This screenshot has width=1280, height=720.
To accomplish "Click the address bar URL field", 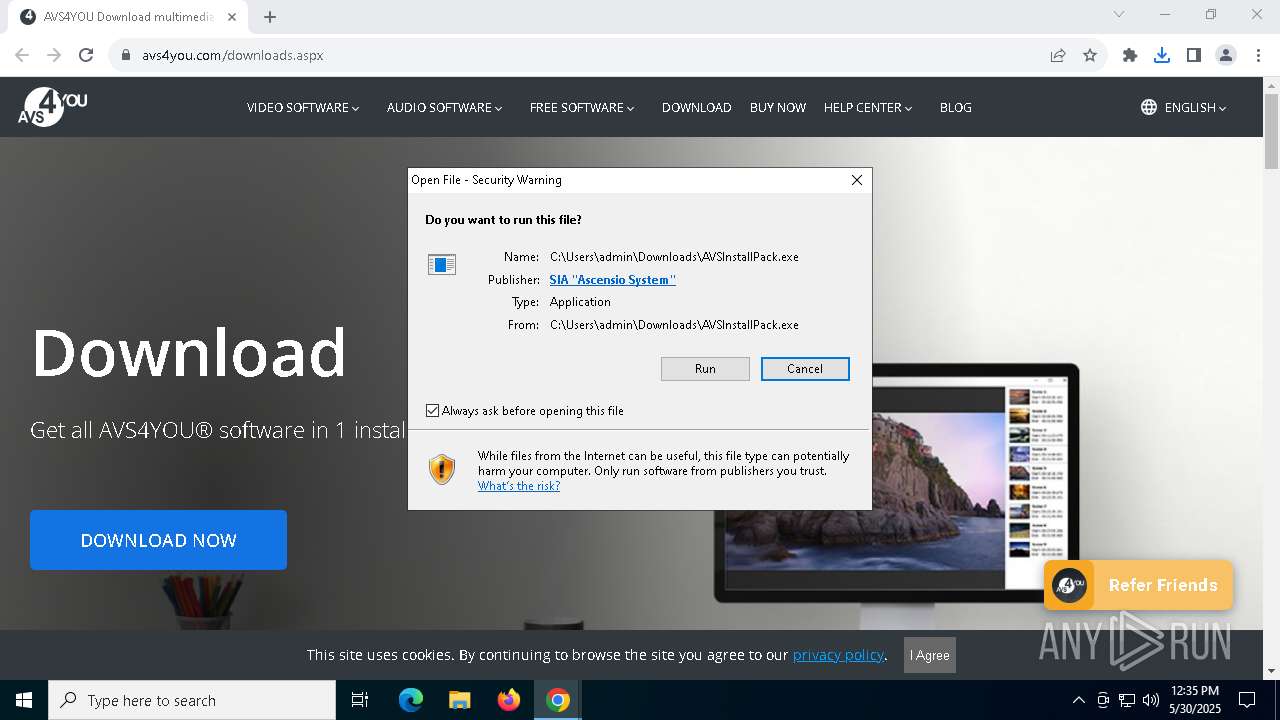I will (x=580, y=55).
